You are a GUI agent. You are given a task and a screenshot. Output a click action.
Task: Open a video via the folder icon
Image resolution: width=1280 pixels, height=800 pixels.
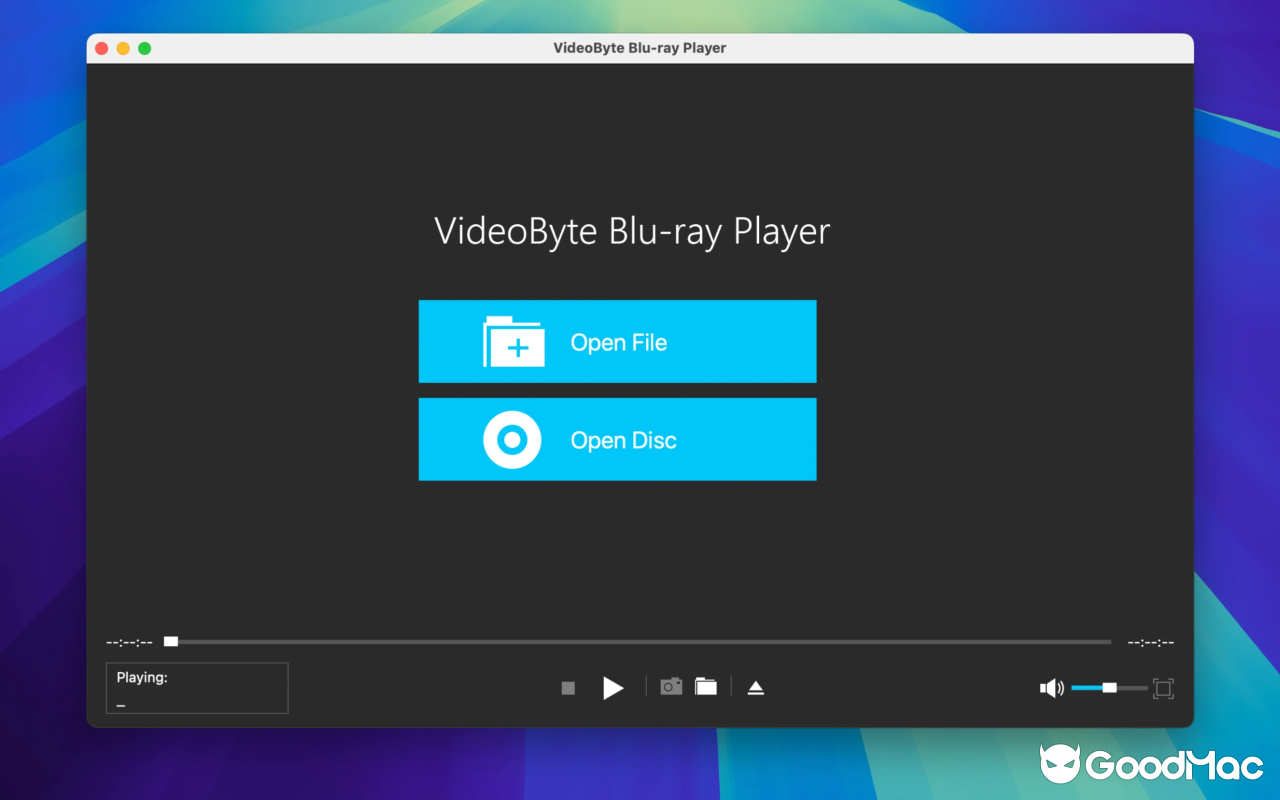click(x=706, y=686)
